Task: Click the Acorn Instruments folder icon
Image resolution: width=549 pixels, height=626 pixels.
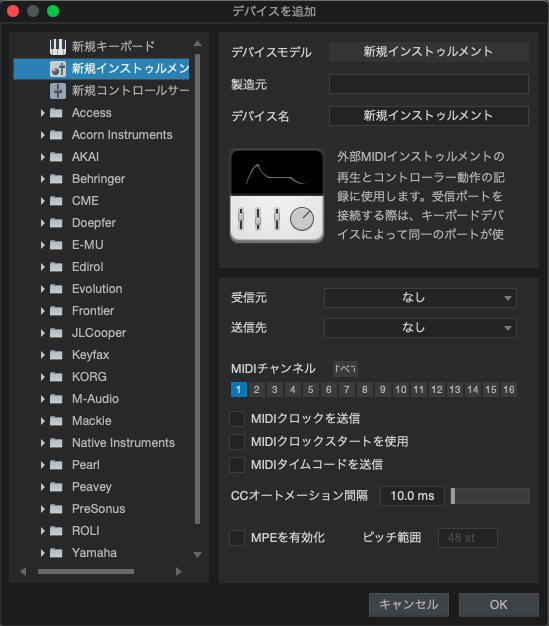Action: click(56, 135)
